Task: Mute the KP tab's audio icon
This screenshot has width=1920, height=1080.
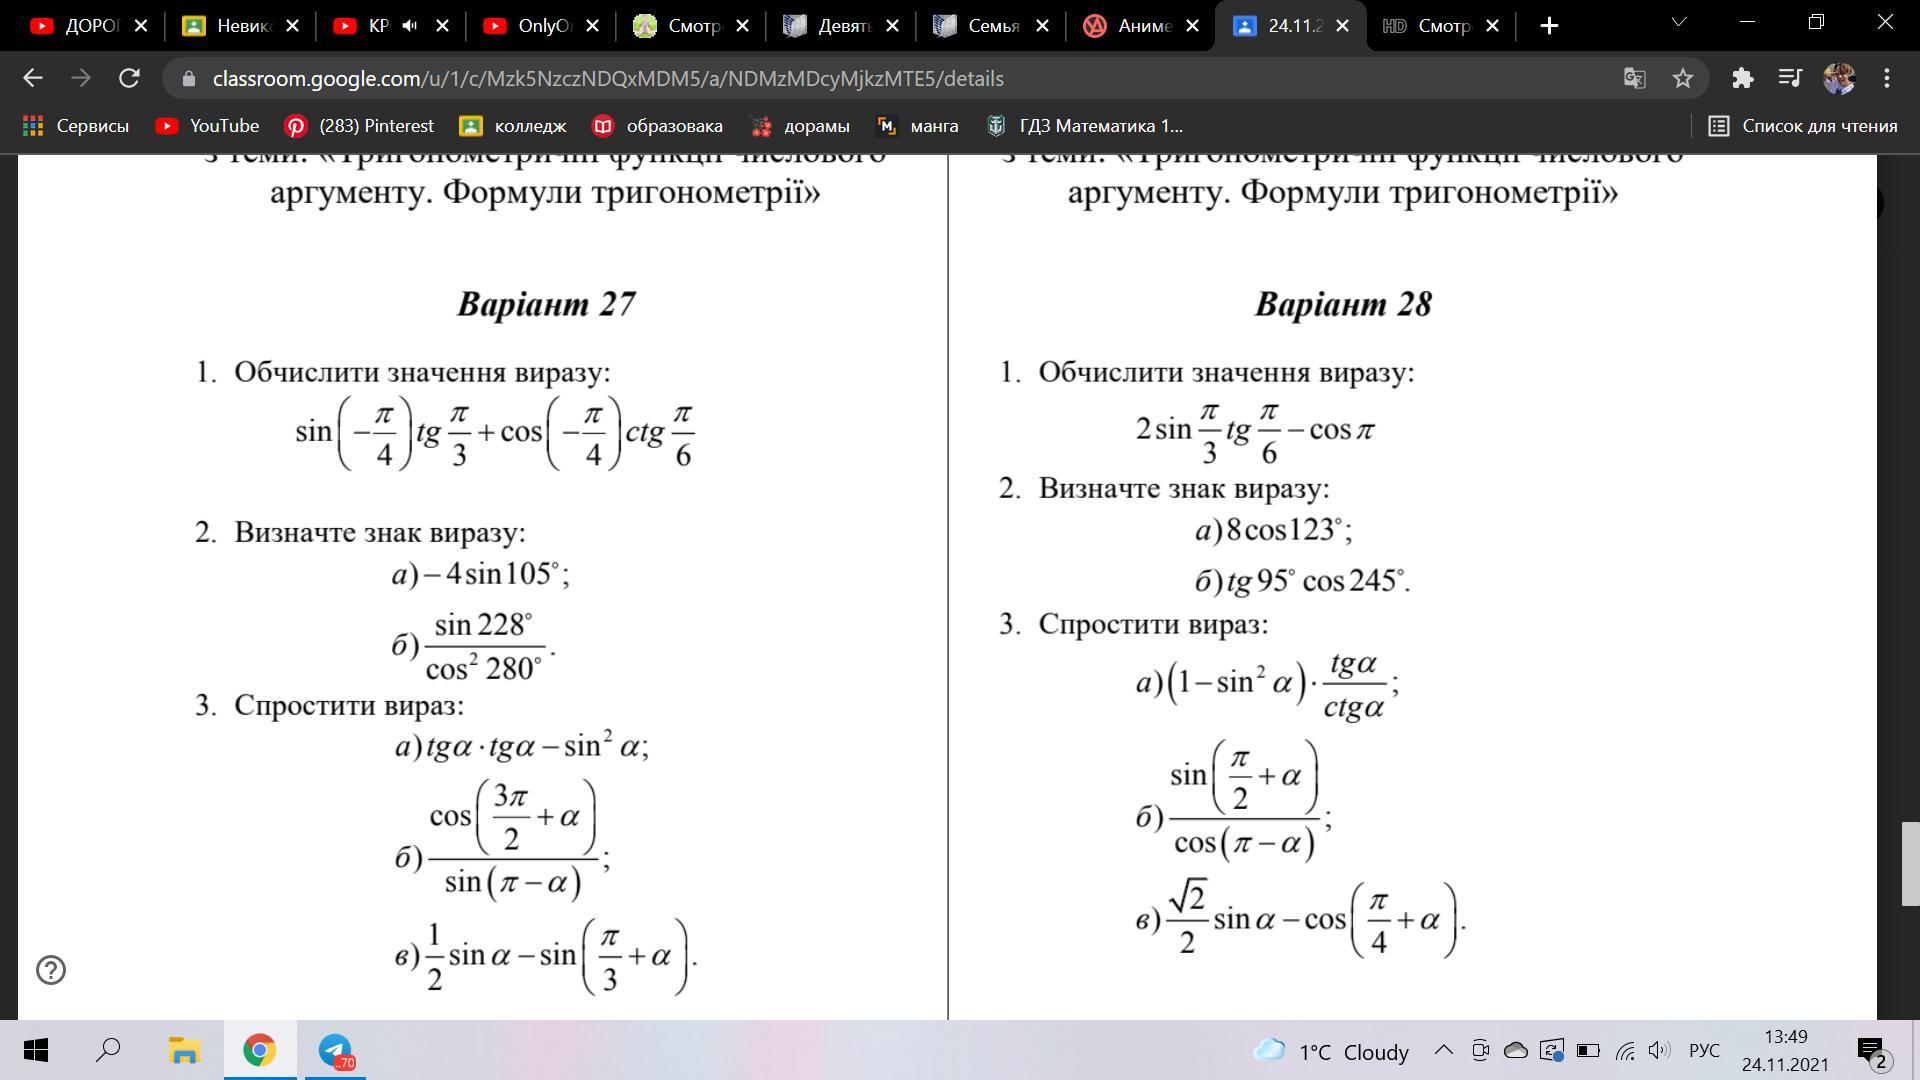Action: click(409, 26)
